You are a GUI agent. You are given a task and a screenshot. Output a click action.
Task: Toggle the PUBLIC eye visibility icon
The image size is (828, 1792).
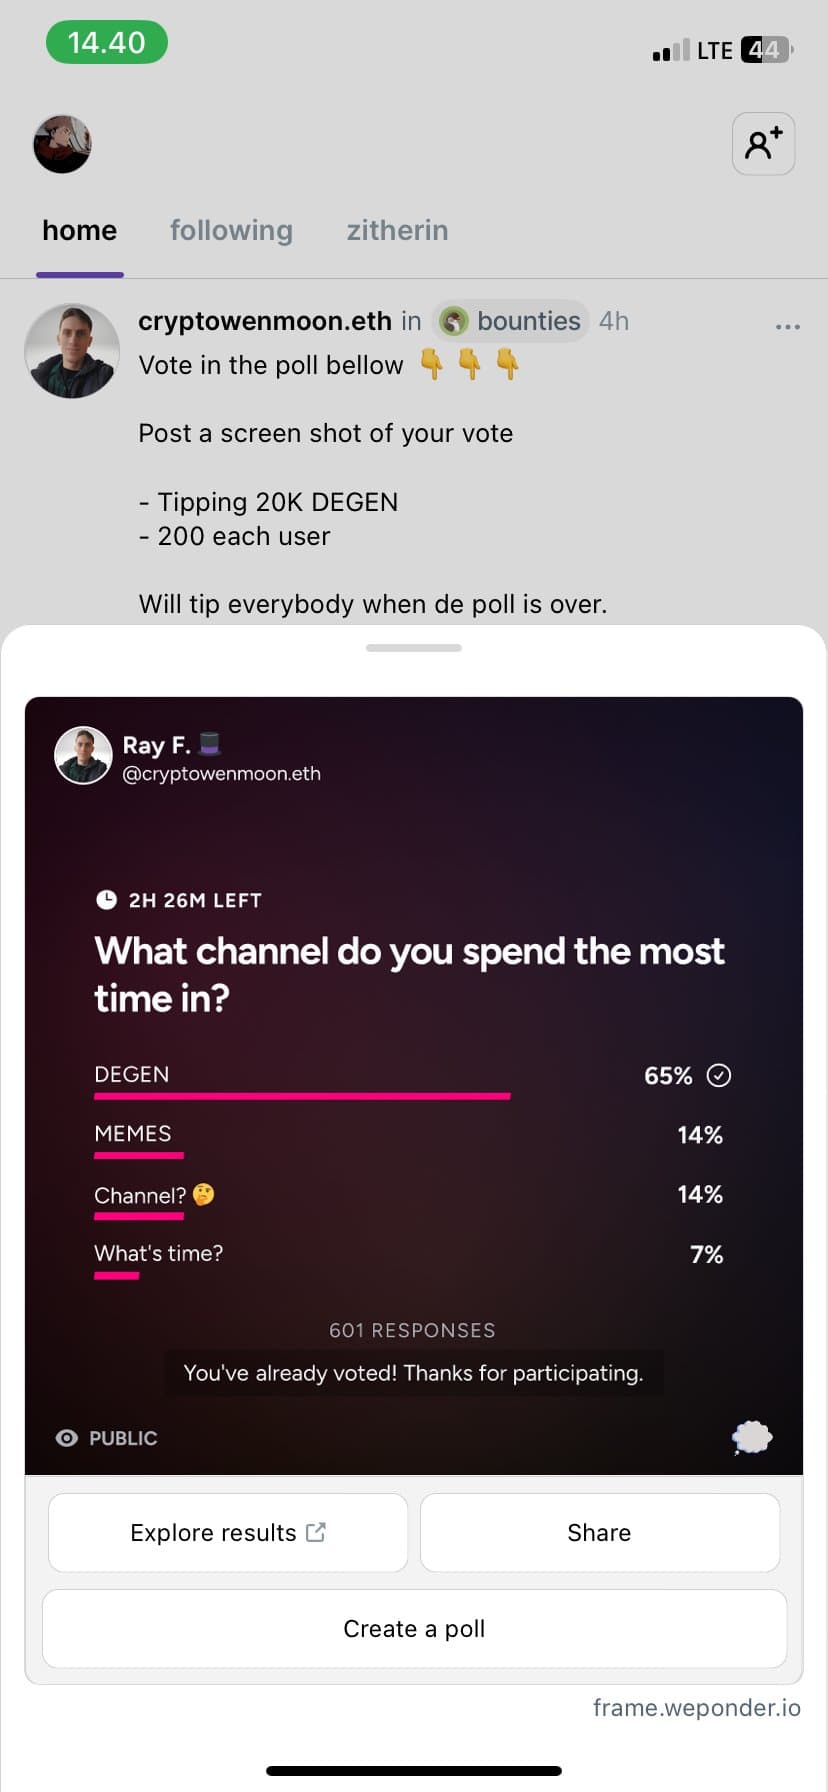coord(67,1437)
